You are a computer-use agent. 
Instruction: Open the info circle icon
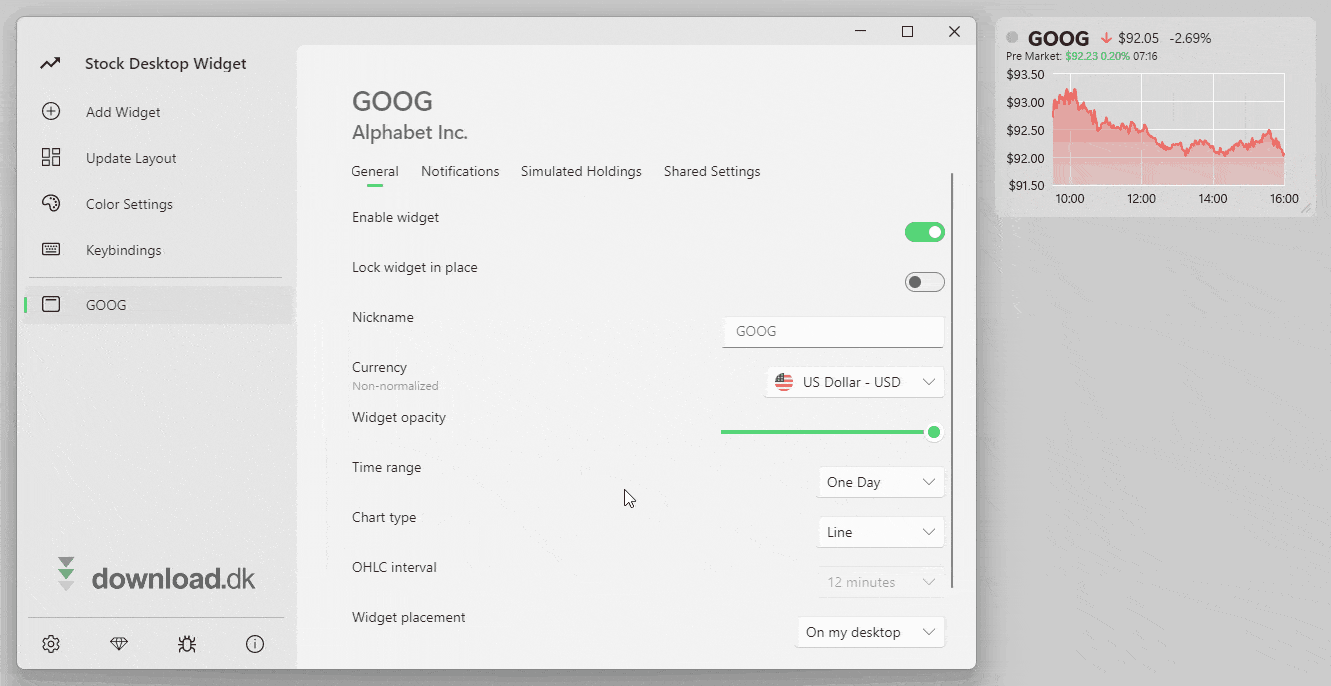coord(255,645)
